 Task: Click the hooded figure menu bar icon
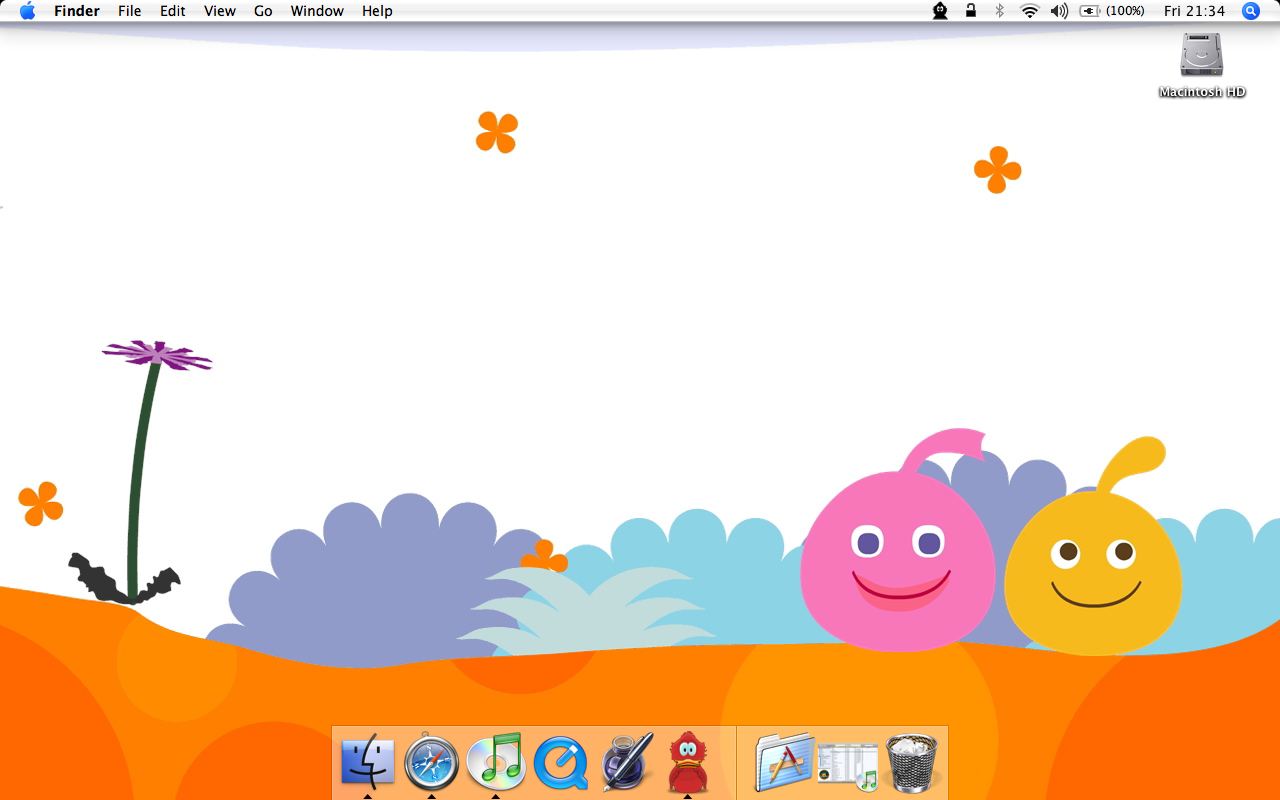(x=940, y=11)
